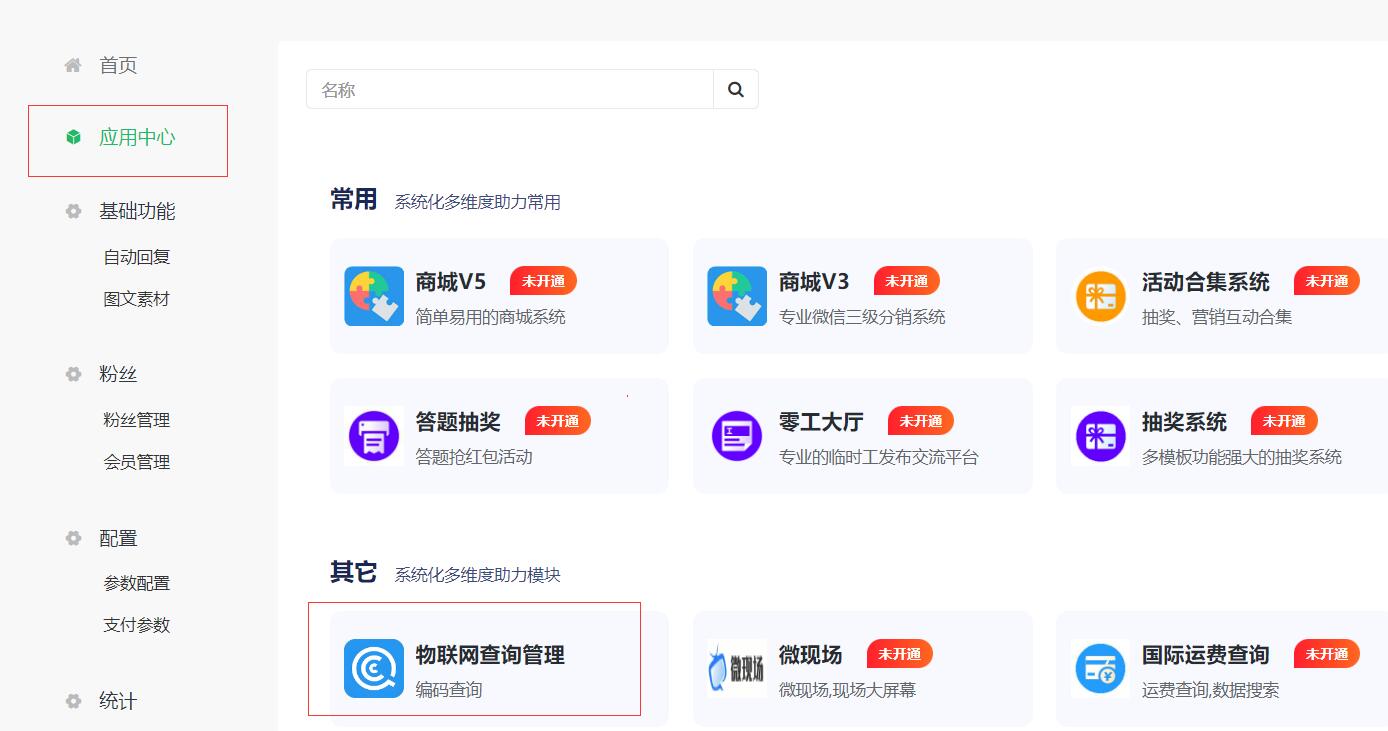Click the 商城V5 puzzle icon
The image size is (1388, 731).
click(374, 296)
